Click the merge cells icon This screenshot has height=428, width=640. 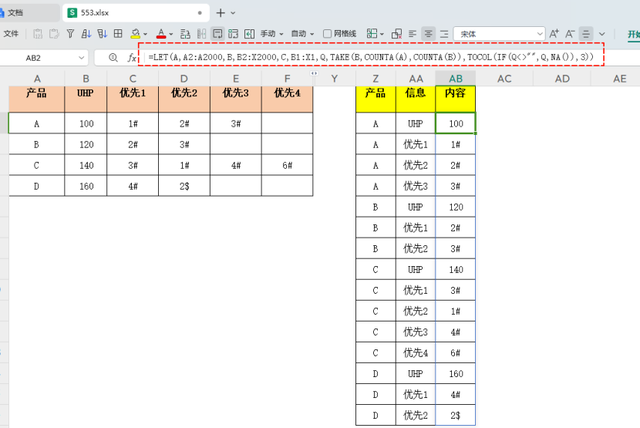(x=233, y=34)
